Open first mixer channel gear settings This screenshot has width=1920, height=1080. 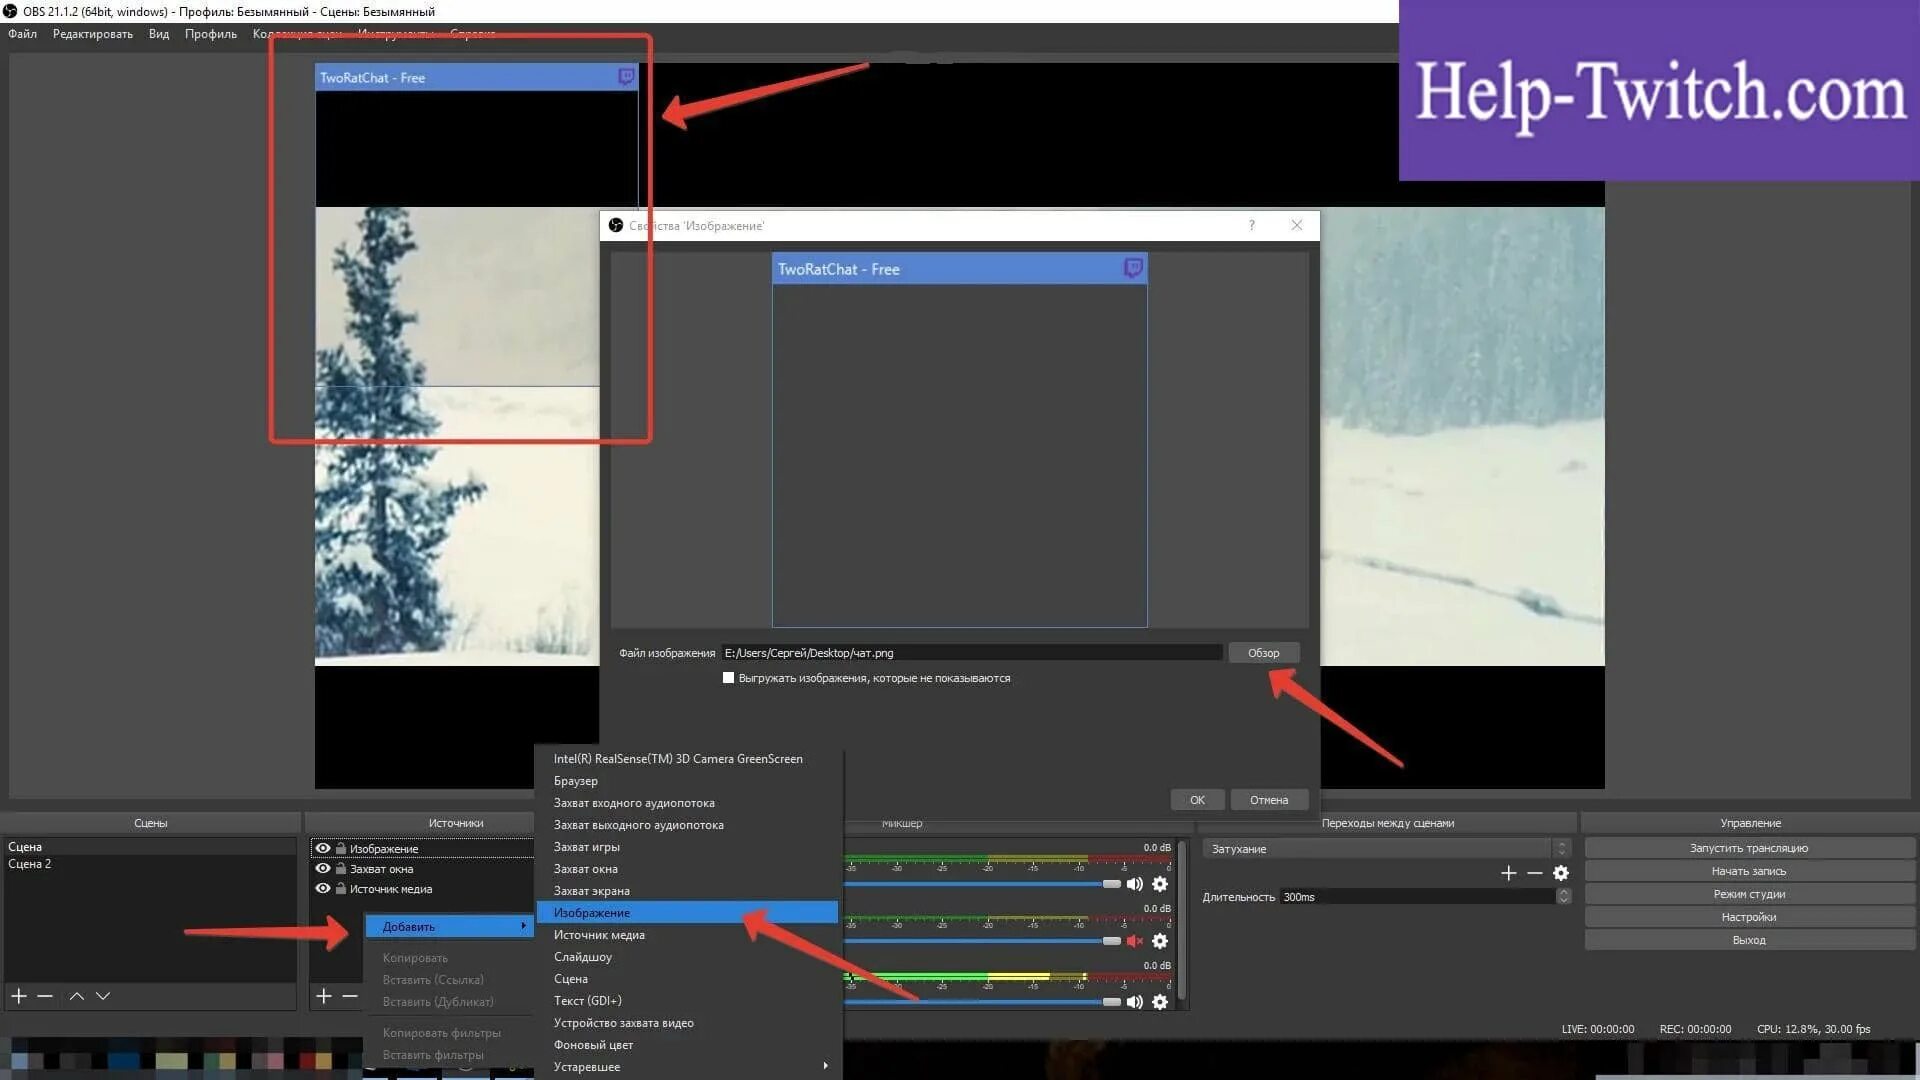(1160, 884)
